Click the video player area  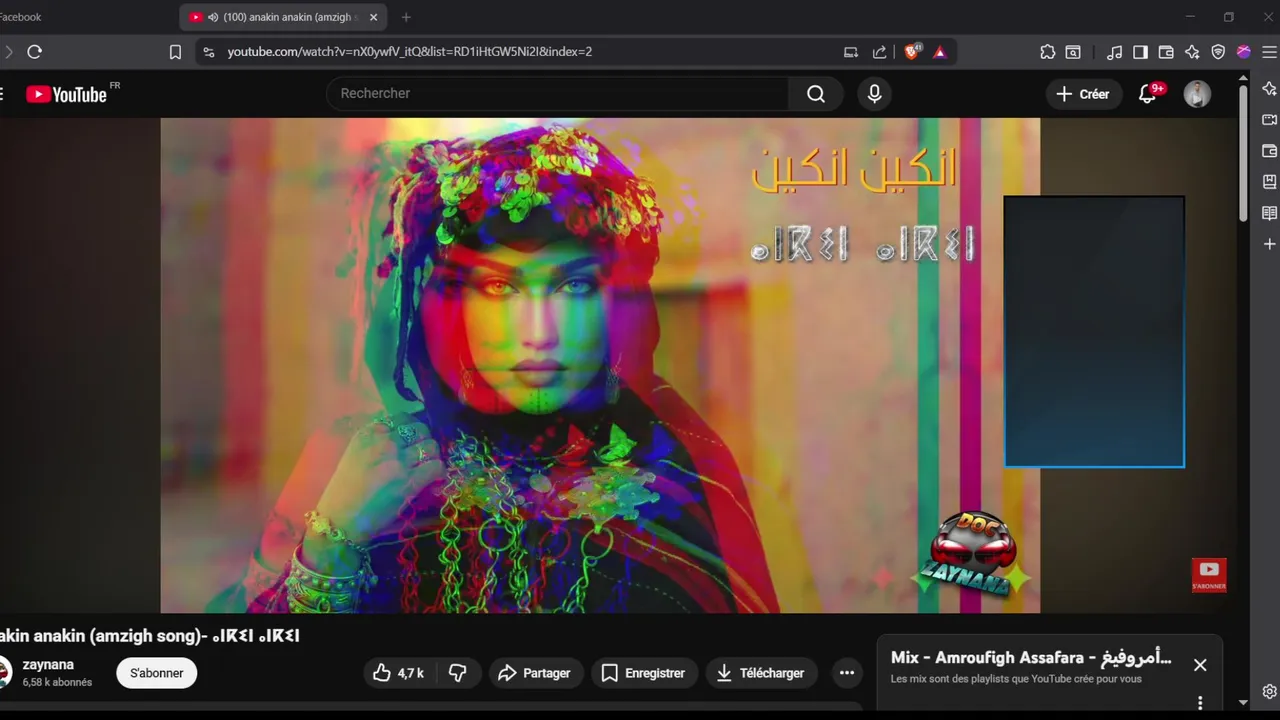tap(600, 365)
